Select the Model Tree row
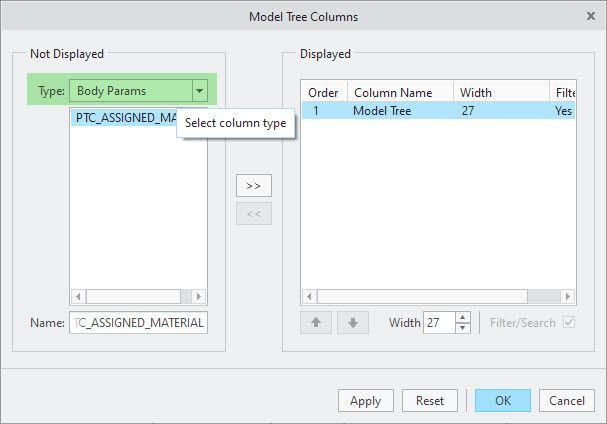 [400, 111]
